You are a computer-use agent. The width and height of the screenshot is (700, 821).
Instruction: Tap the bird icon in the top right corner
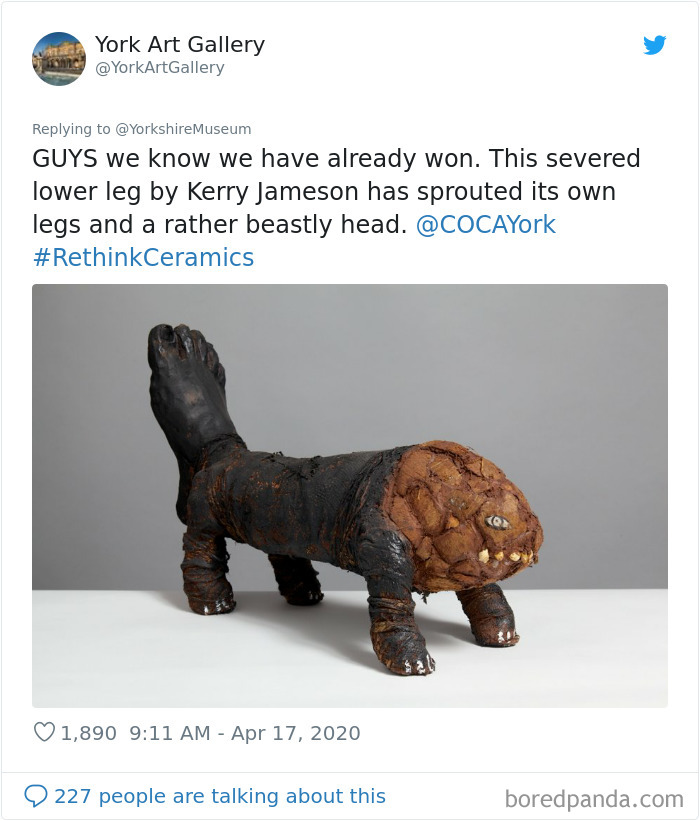tap(655, 45)
